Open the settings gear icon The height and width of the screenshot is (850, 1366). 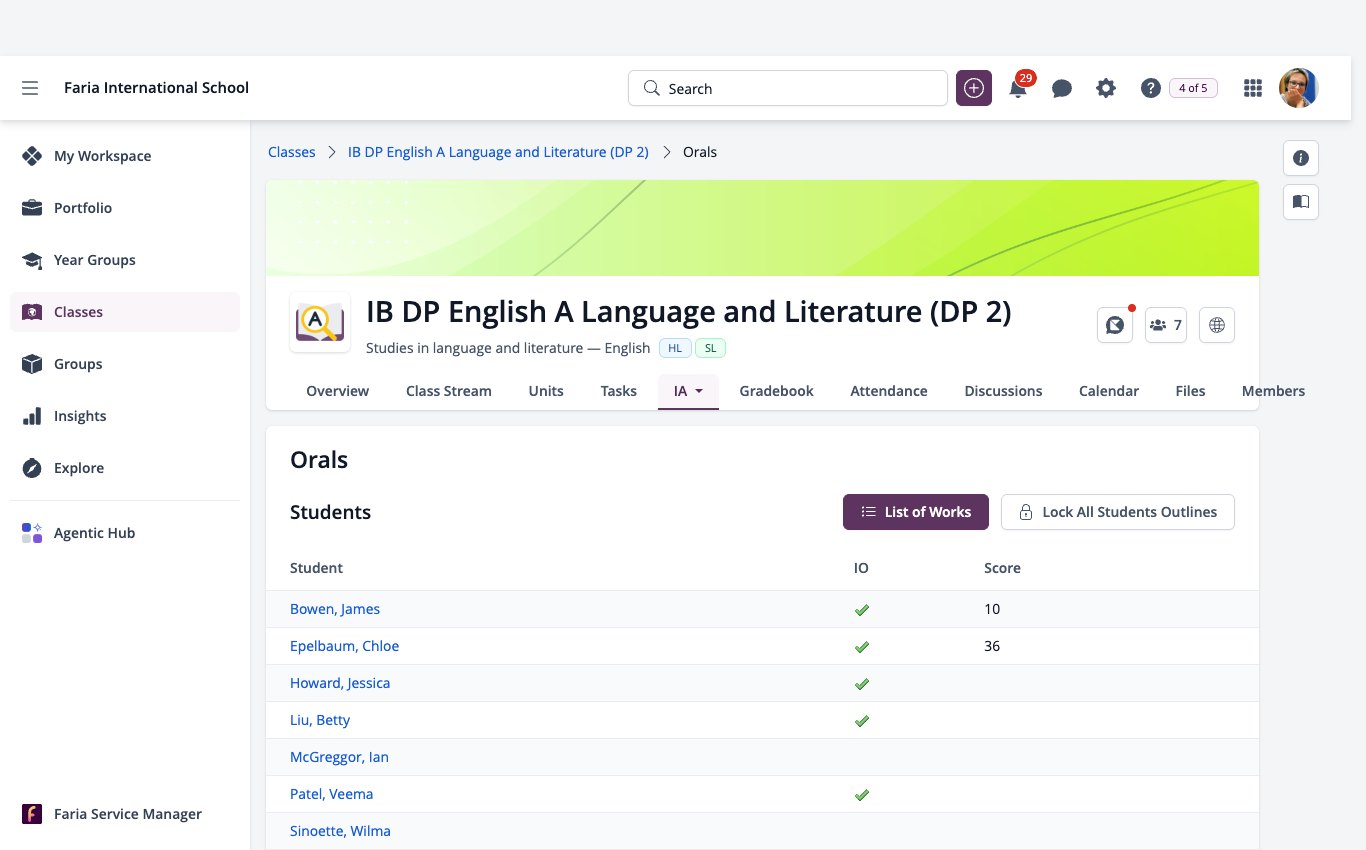(x=1106, y=88)
